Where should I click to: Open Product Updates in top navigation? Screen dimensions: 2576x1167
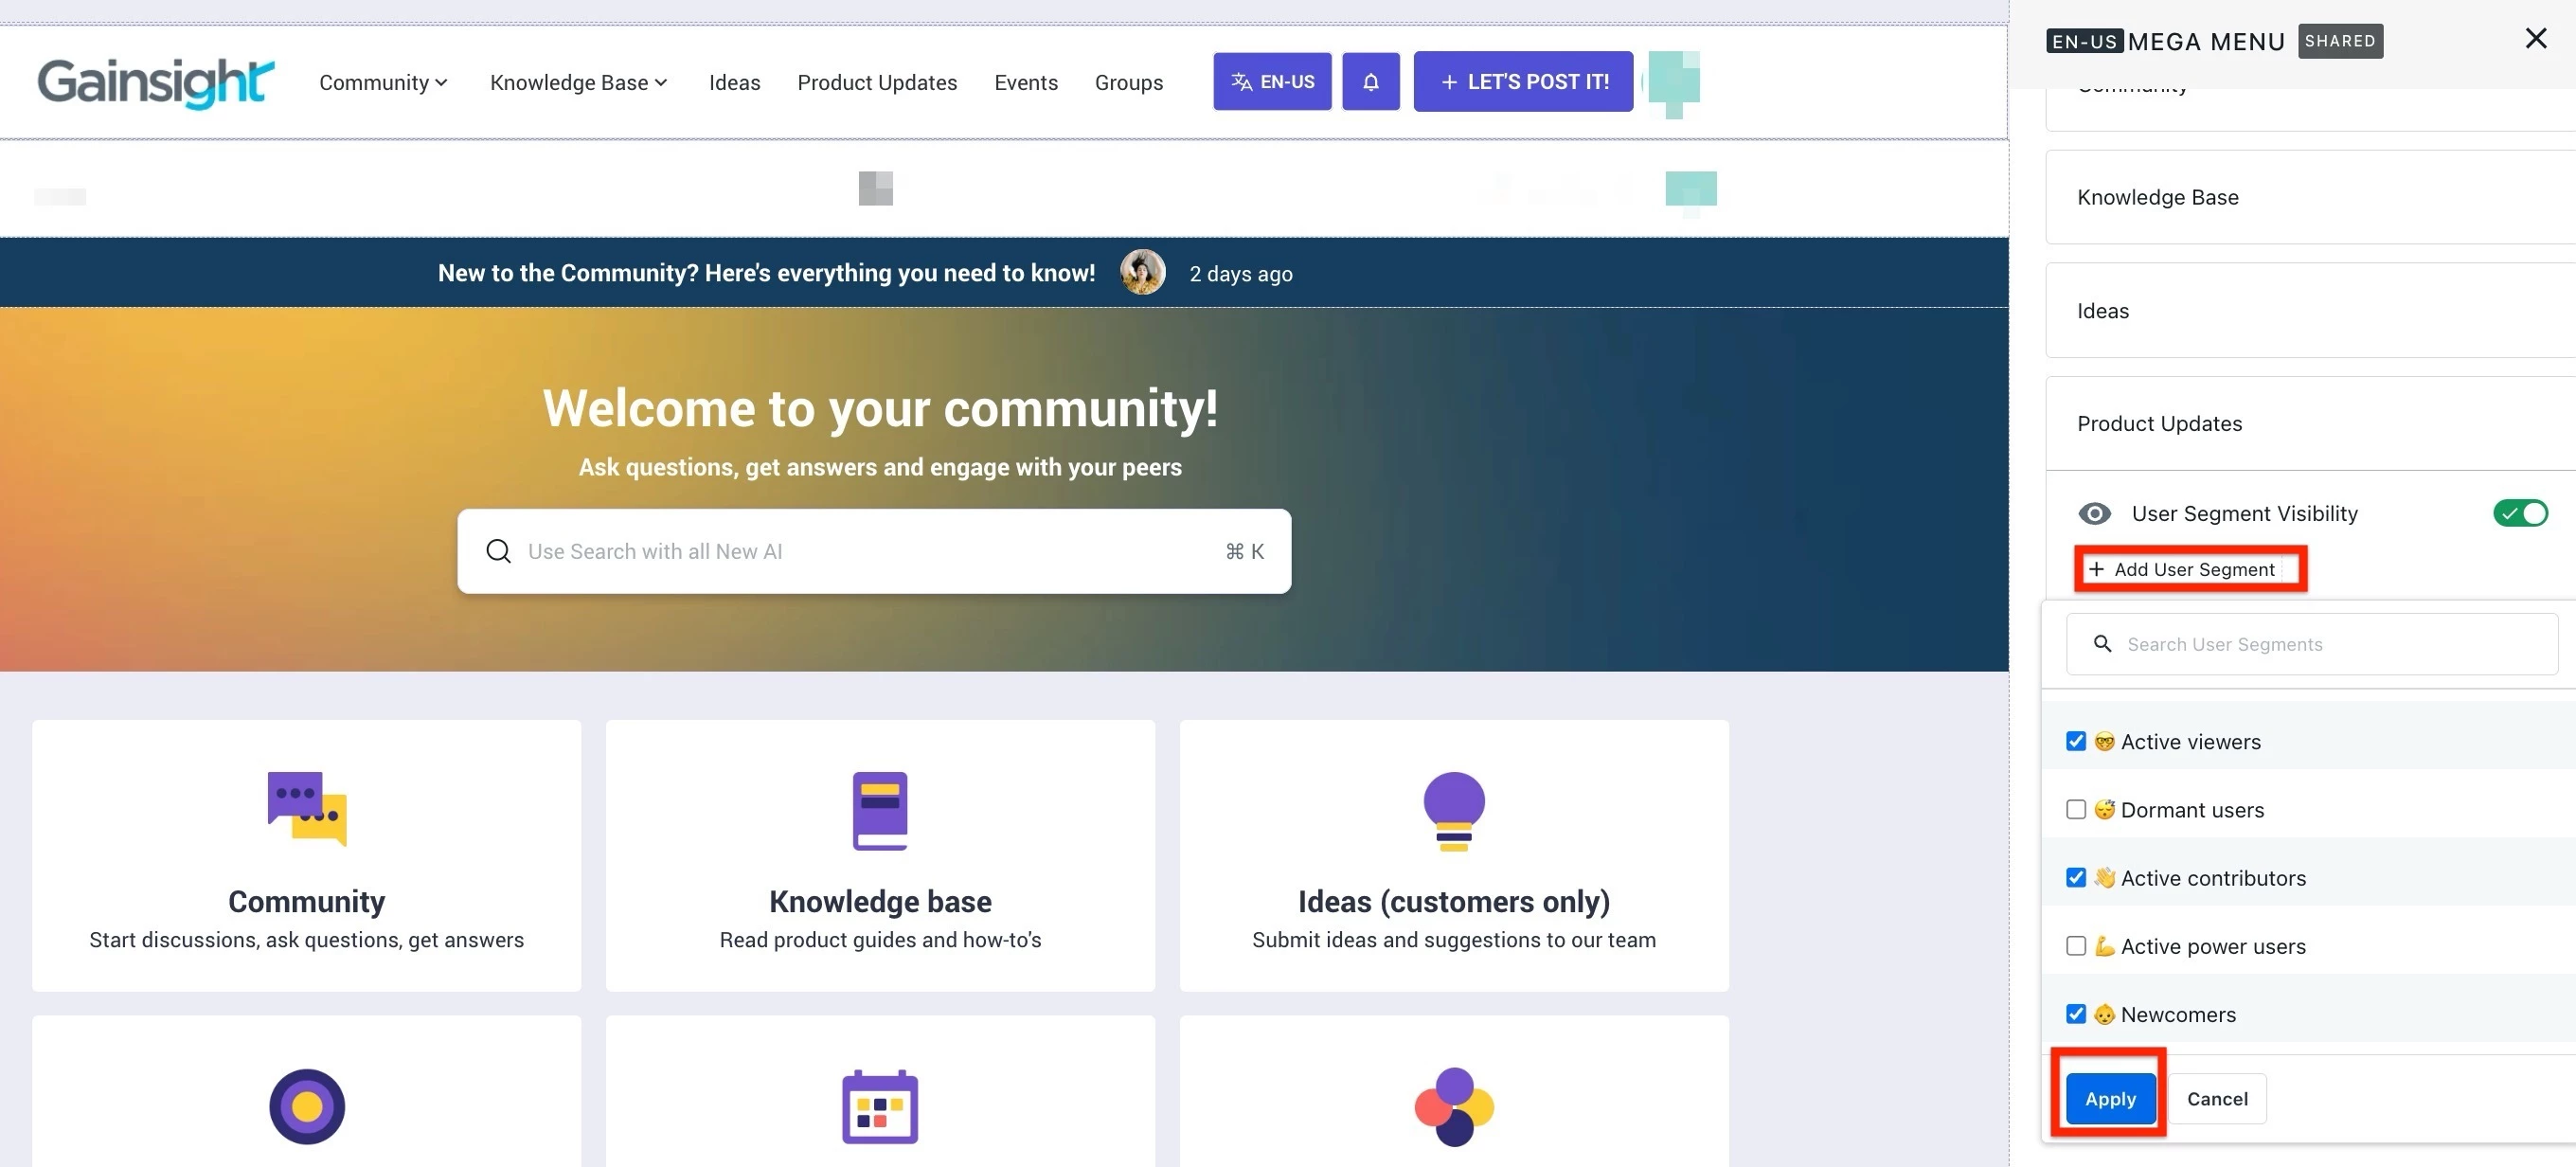pyautogui.click(x=876, y=82)
